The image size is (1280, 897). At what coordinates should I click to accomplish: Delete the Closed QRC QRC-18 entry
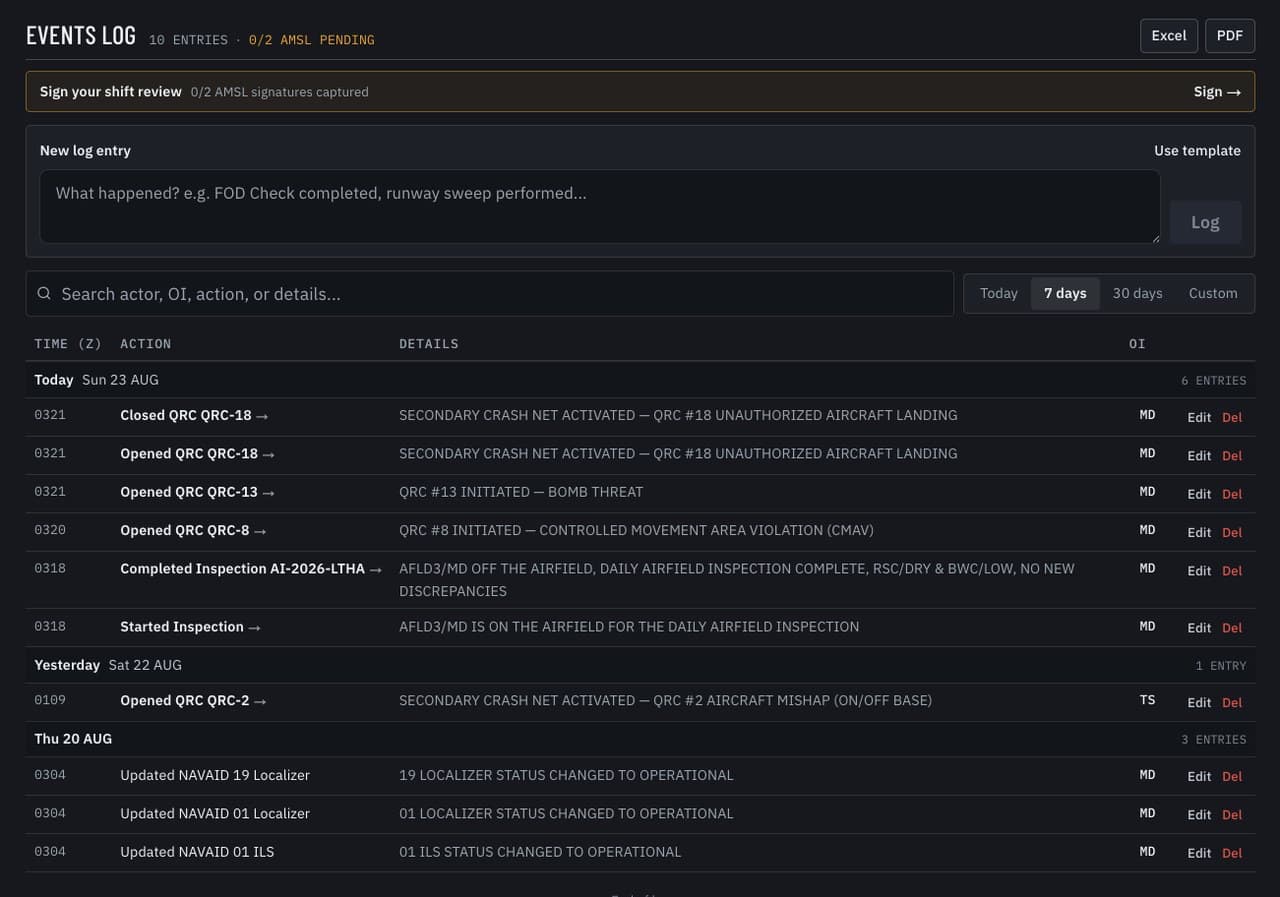click(1232, 417)
